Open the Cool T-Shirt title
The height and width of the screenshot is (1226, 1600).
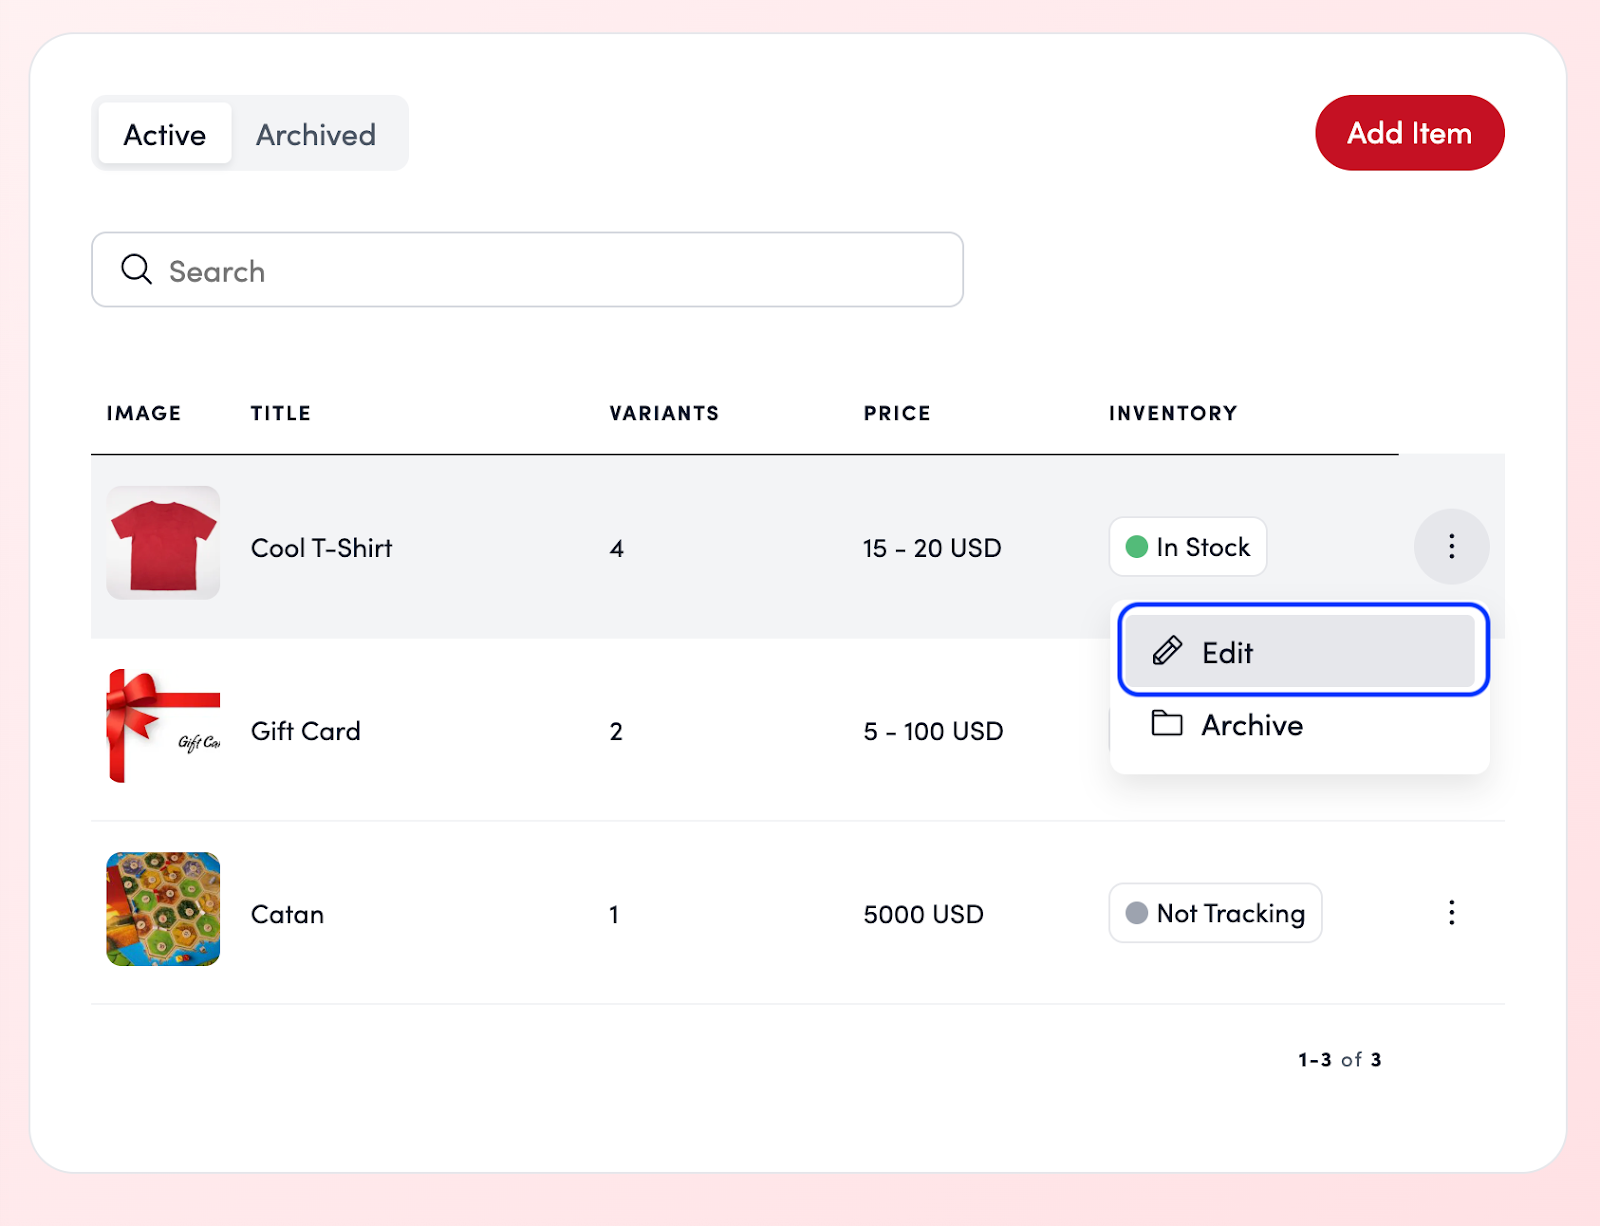pyautogui.click(x=321, y=548)
